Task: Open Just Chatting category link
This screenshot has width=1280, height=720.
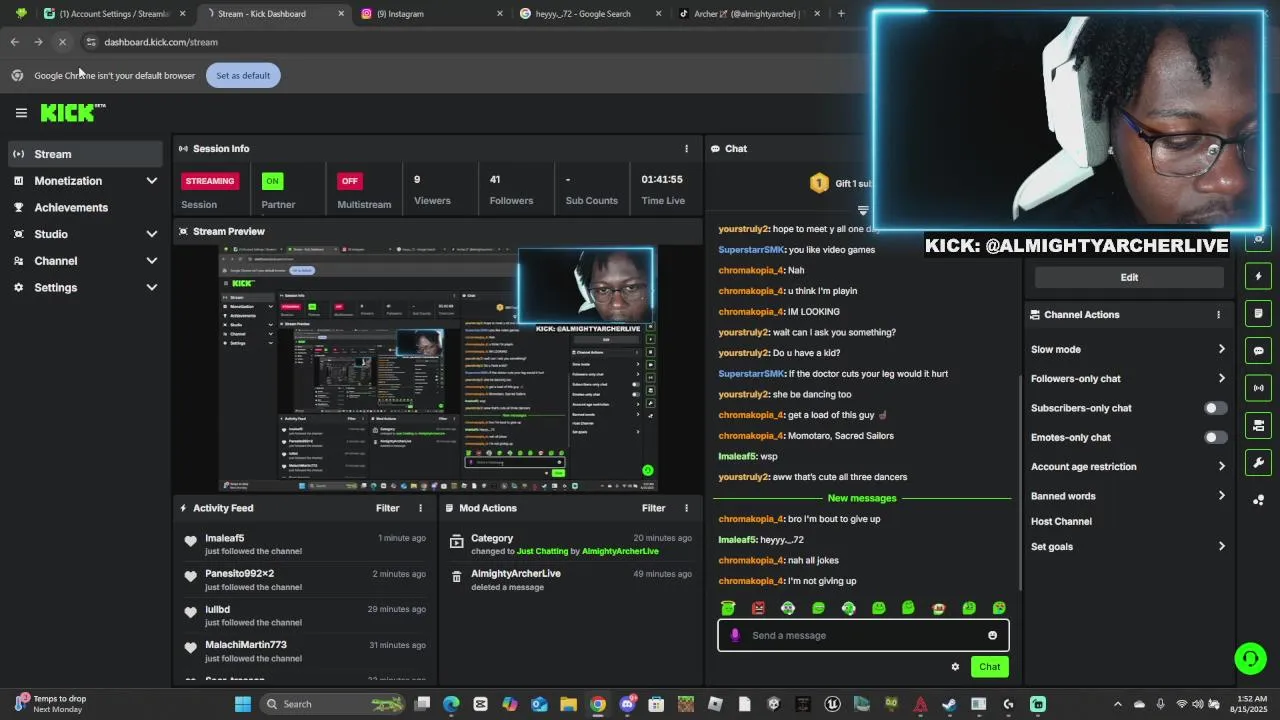Action: click(x=542, y=551)
